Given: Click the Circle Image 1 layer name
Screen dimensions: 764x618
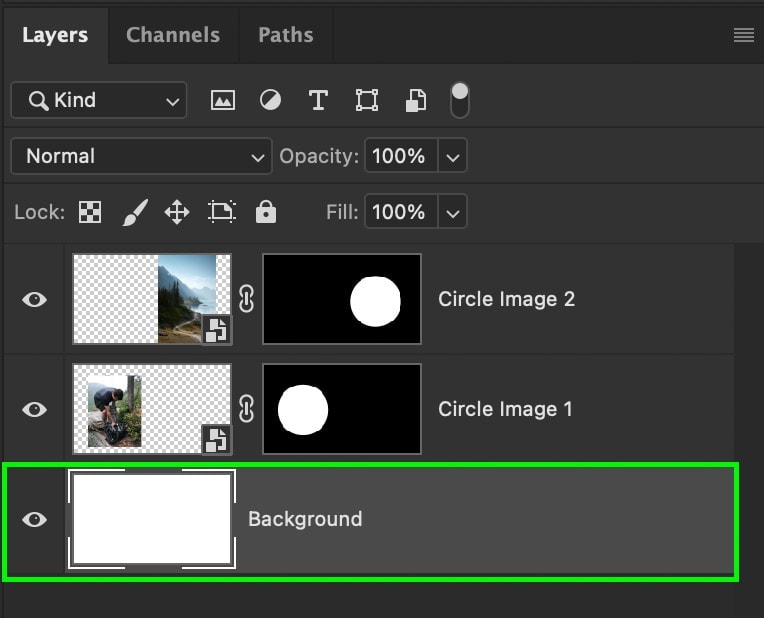Looking at the screenshot, I should (505, 409).
